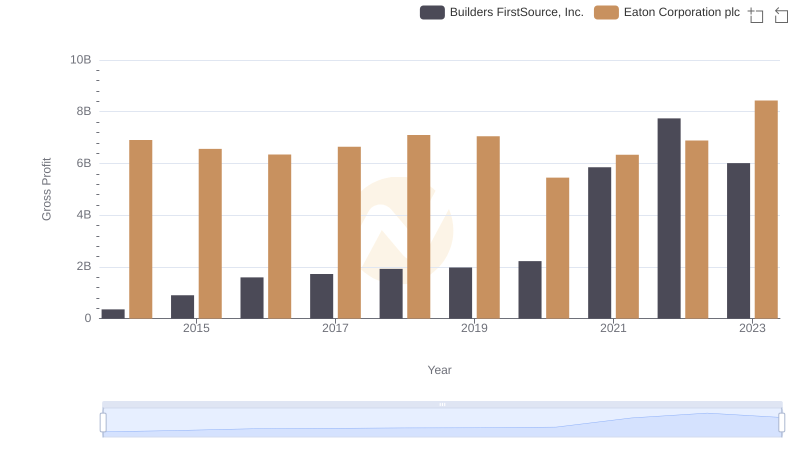Toggle Eaton Corporation plc legend swatch

(606, 12)
